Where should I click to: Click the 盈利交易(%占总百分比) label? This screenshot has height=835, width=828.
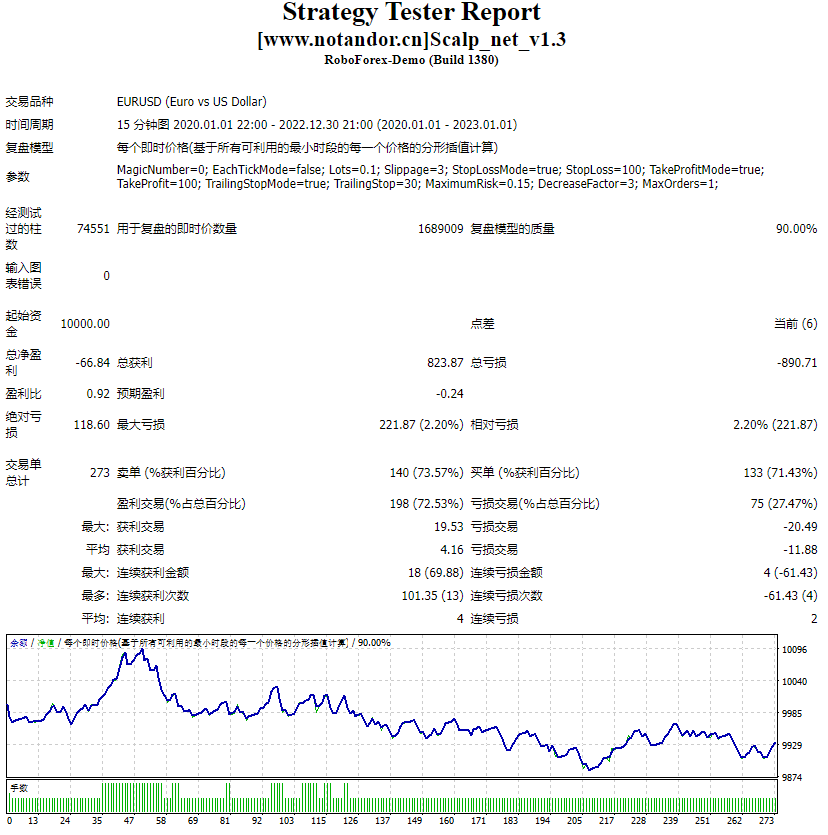click(x=181, y=504)
